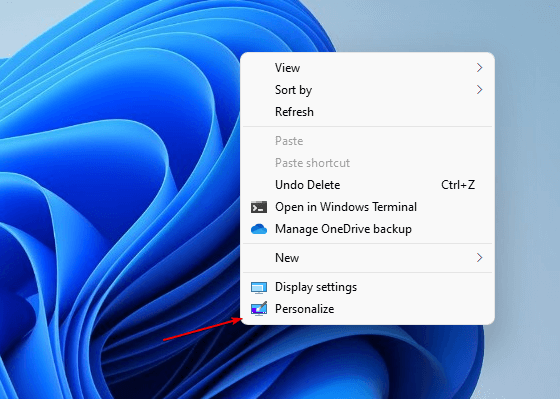The width and height of the screenshot is (560, 399).
Task: Choose Manage OneDrive backup entry
Action: (x=367, y=229)
